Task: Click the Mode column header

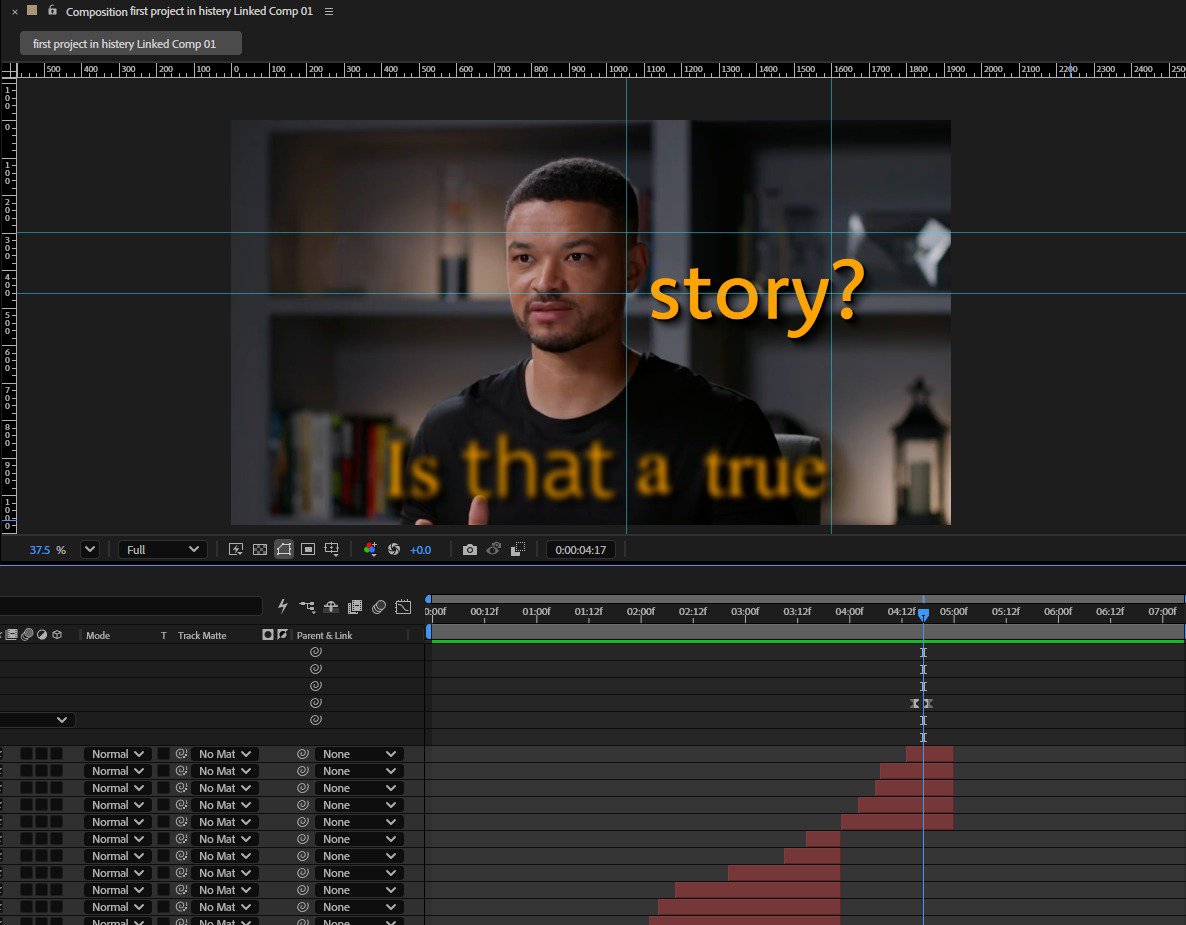Action: [x=98, y=635]
